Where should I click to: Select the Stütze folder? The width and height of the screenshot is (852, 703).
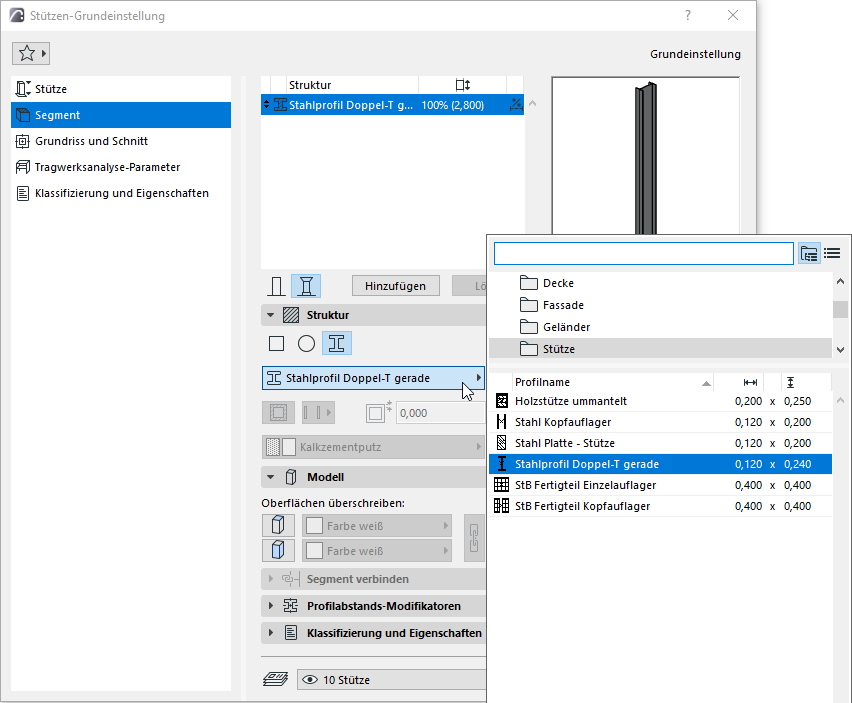pos(660,349)
